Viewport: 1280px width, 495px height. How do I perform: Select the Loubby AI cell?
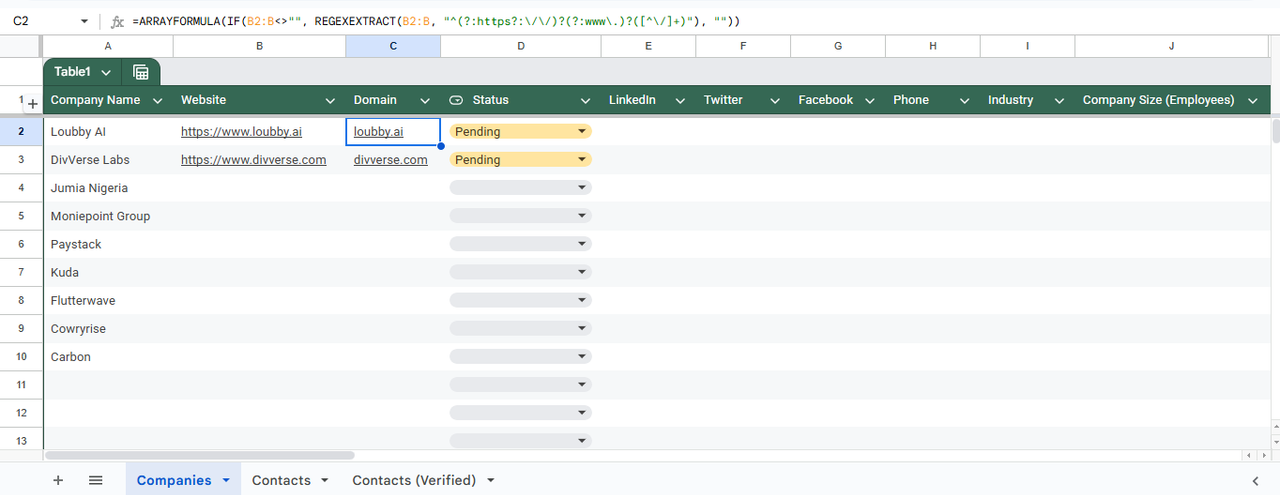[x=108, y=131]
